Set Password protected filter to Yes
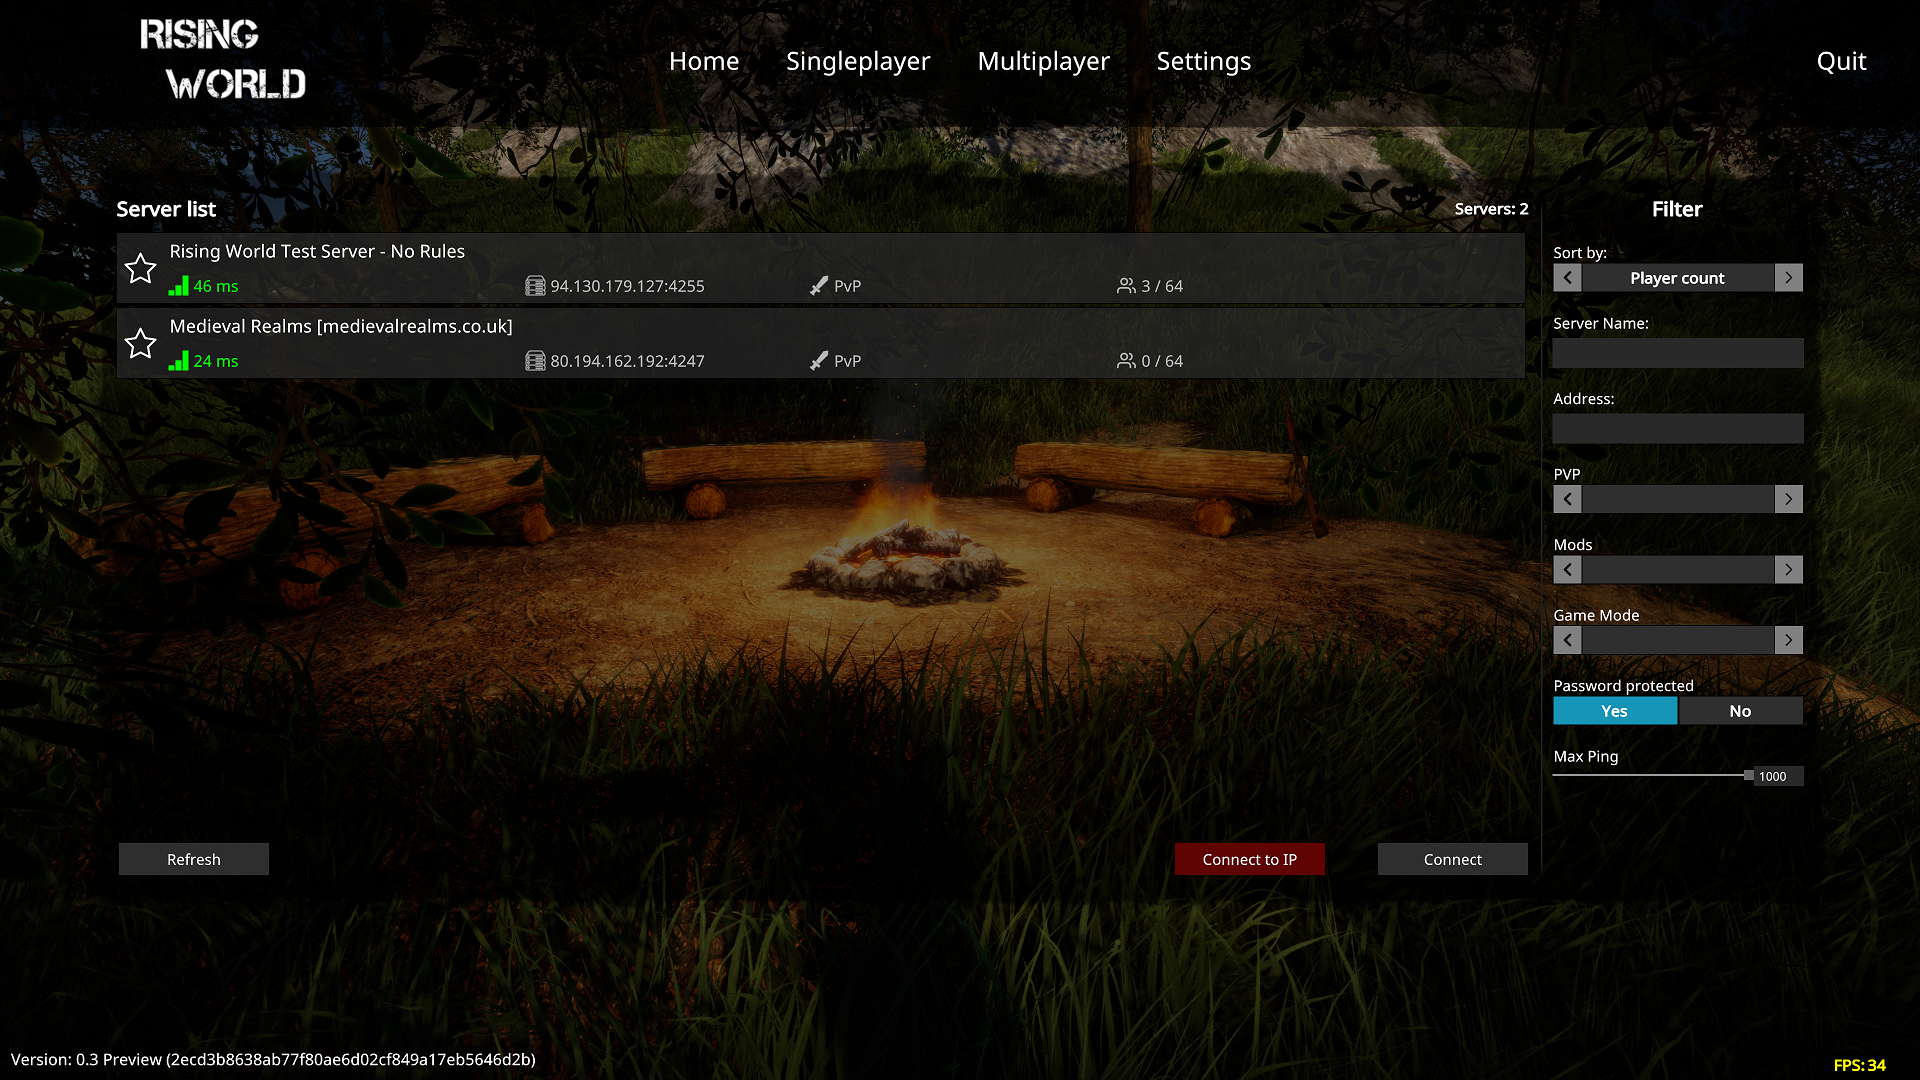This screenshot has height=1080, width=1920. click(1614, 711)
